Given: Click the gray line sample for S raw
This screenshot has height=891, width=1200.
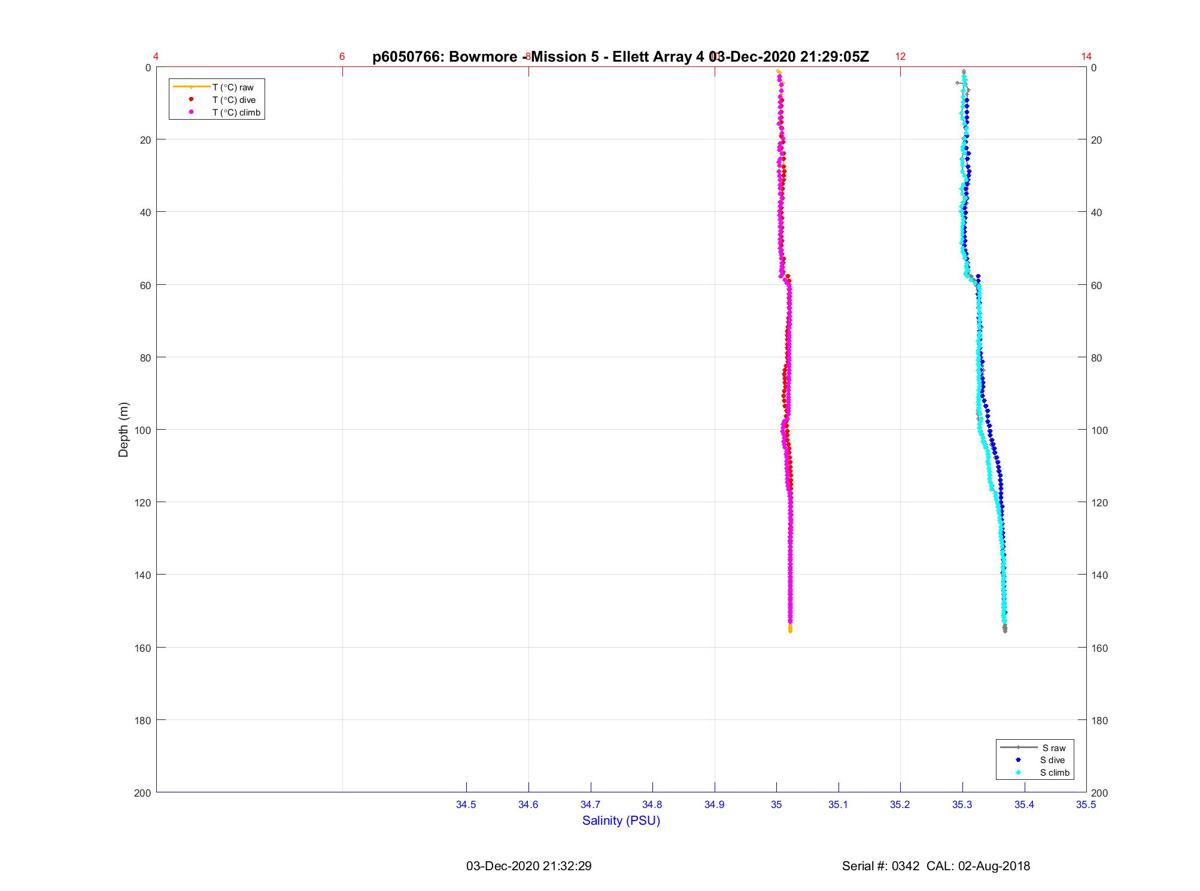Looking at the screenshot, I should point(1018,748).
